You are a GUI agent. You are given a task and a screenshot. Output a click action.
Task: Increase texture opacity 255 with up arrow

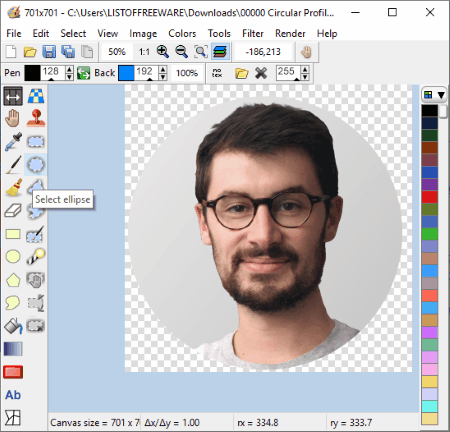coord(305,69)
